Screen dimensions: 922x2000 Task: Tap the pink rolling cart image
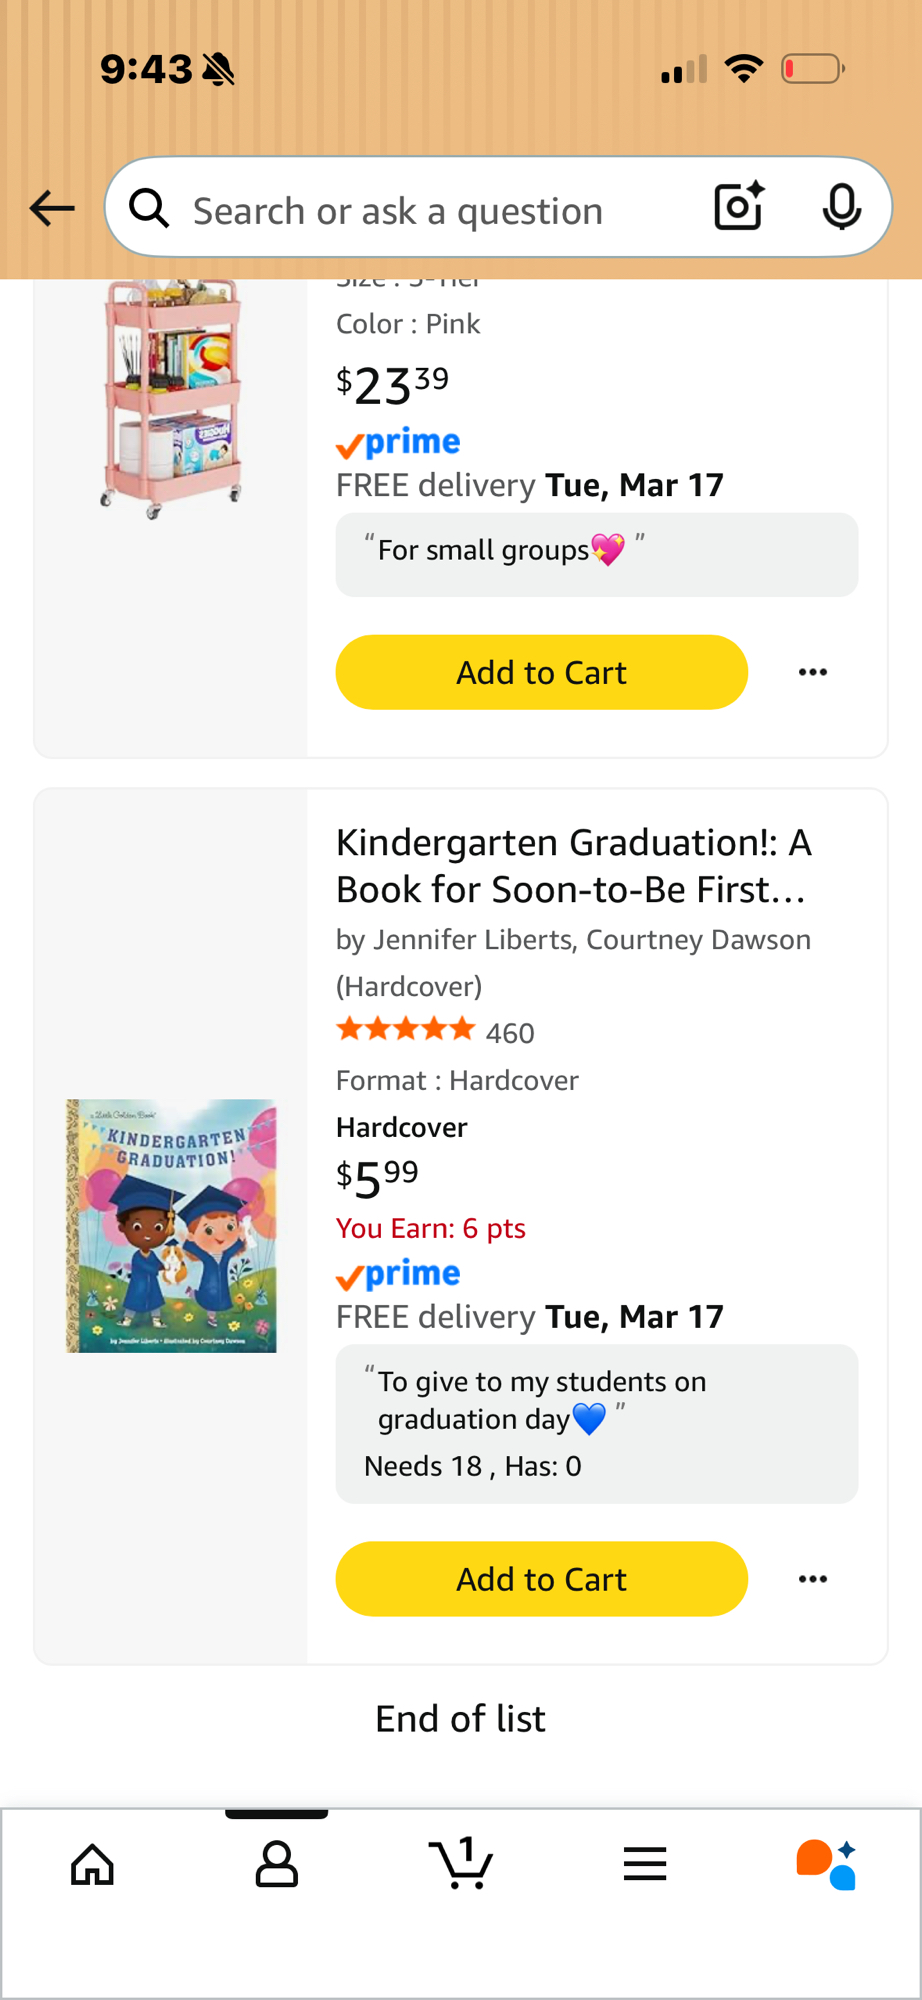pyautogui.click(x=171, y=400)
